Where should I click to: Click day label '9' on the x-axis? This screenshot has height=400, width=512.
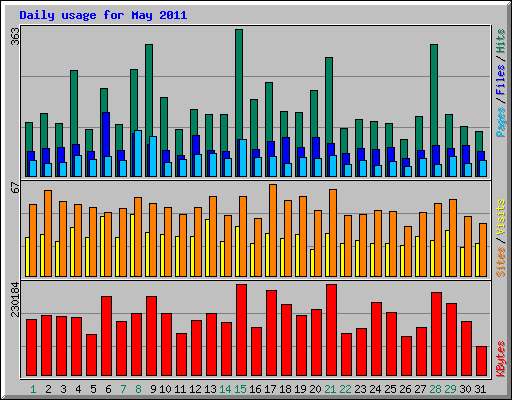pyautogui.click(x=153, y=389)
